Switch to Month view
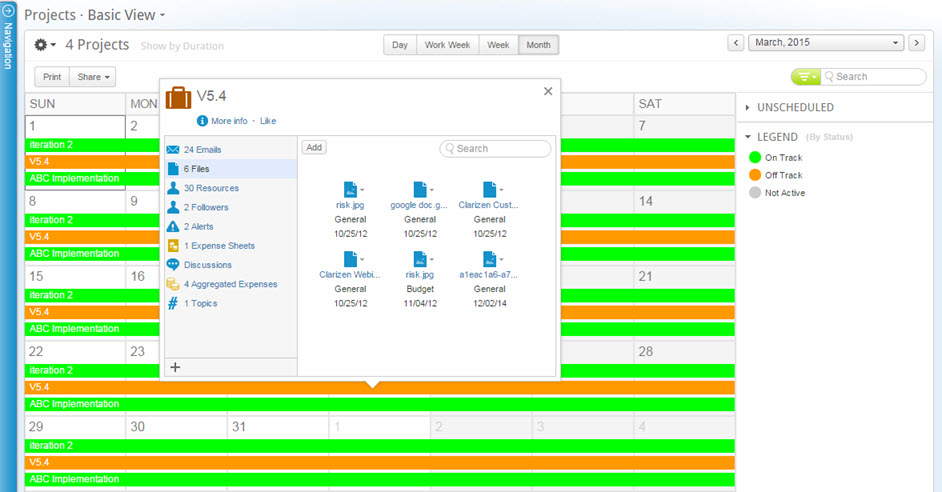Image resolution: width=942 pixels, height=492 pixels. 538,45
